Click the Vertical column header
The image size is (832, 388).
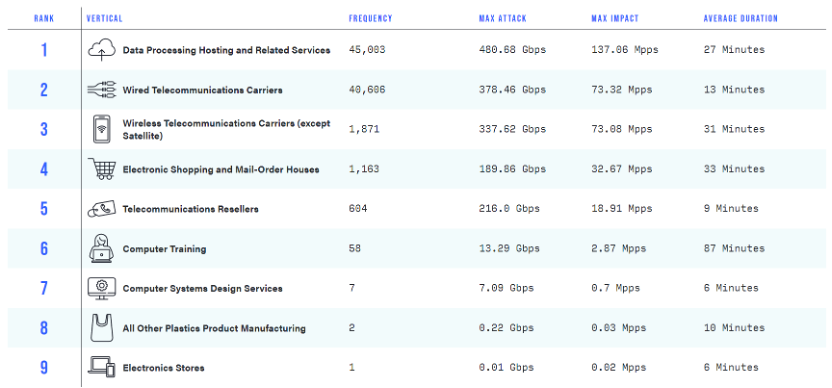click(105, 18)
